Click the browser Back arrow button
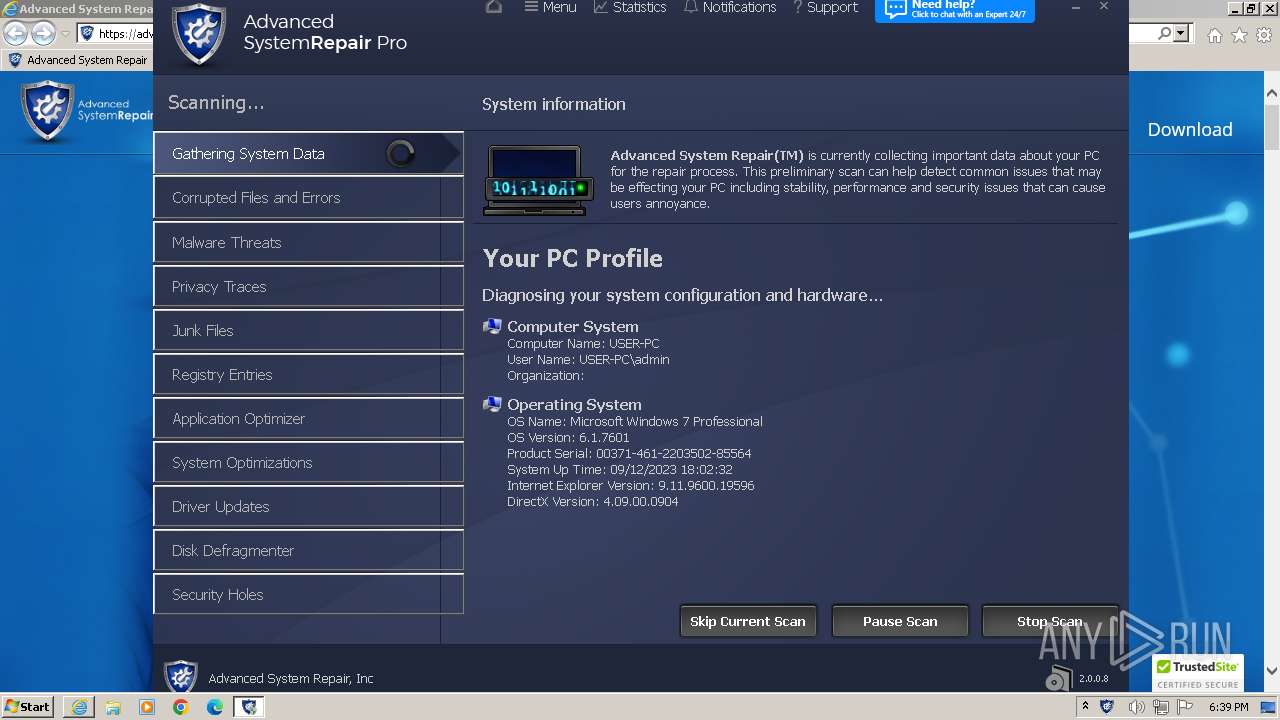 tap(15, 34)
